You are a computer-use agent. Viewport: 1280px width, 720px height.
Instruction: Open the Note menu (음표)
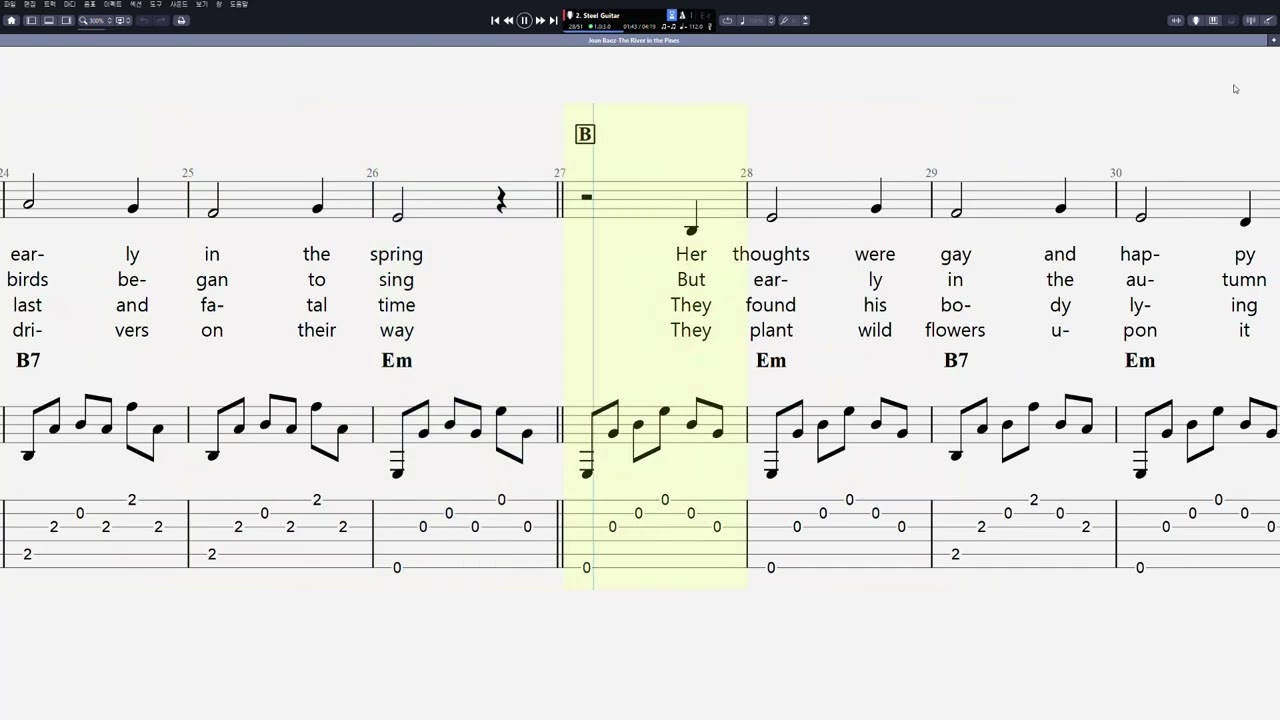coord(89,4)
